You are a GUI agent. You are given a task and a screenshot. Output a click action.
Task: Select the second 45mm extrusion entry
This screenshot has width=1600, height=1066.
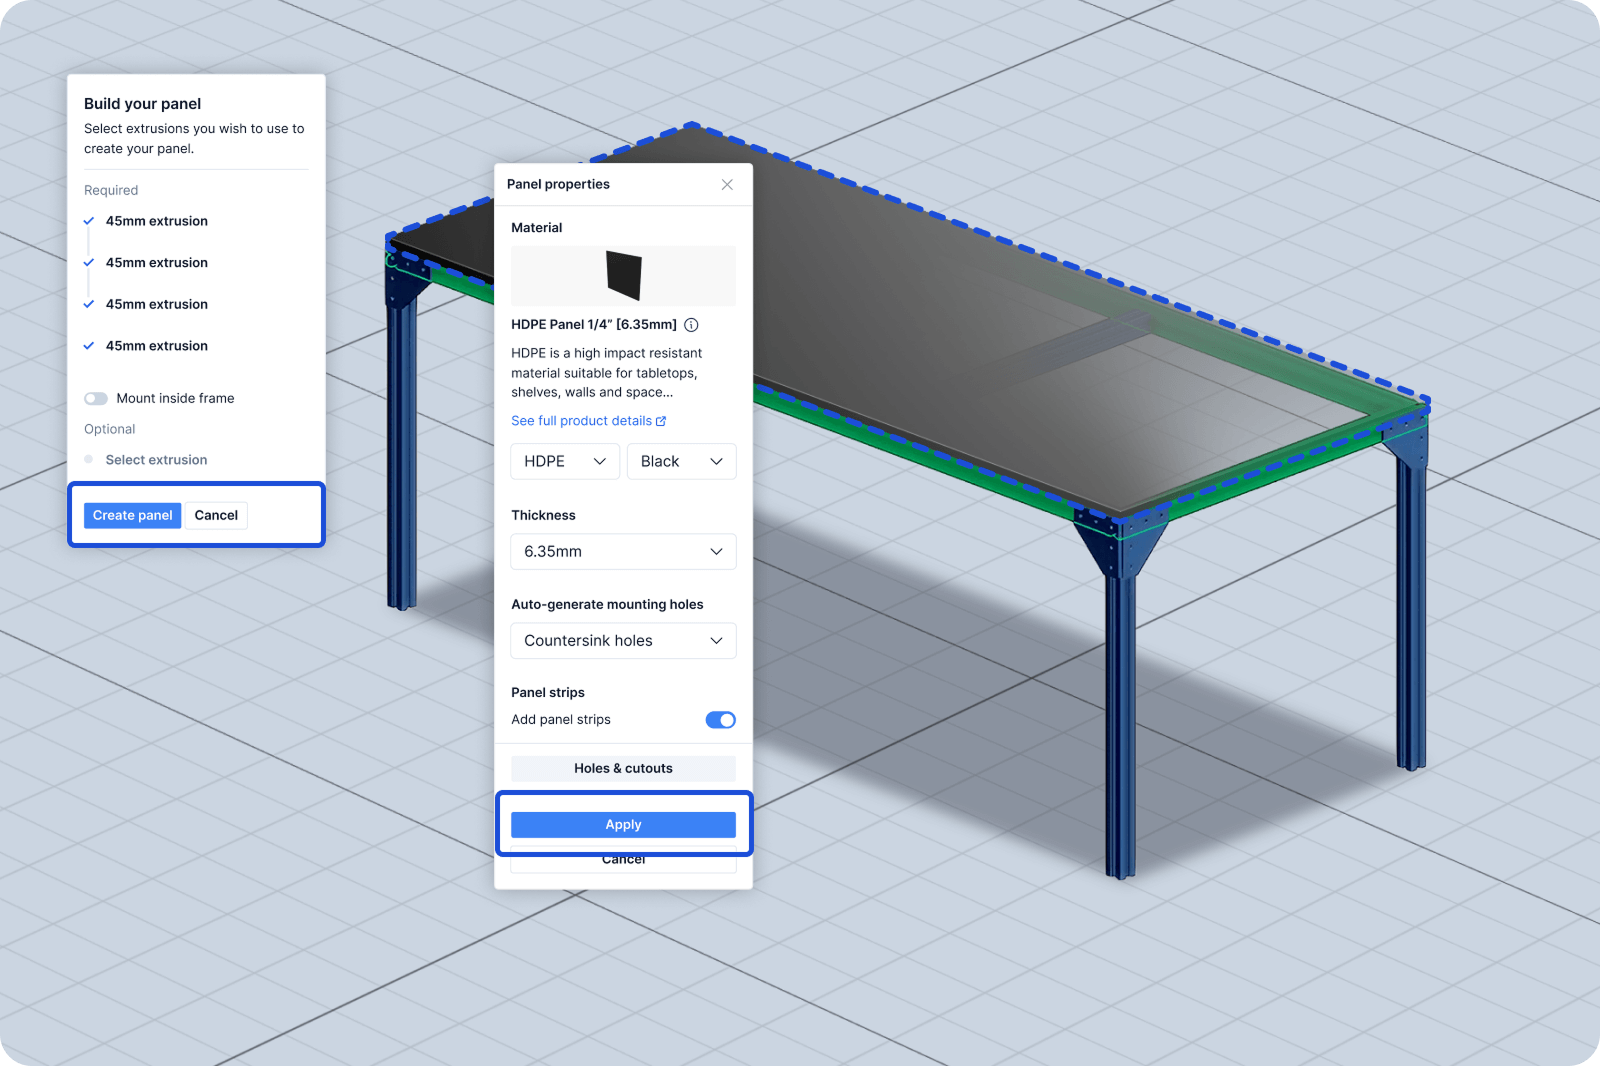(156, 263)
